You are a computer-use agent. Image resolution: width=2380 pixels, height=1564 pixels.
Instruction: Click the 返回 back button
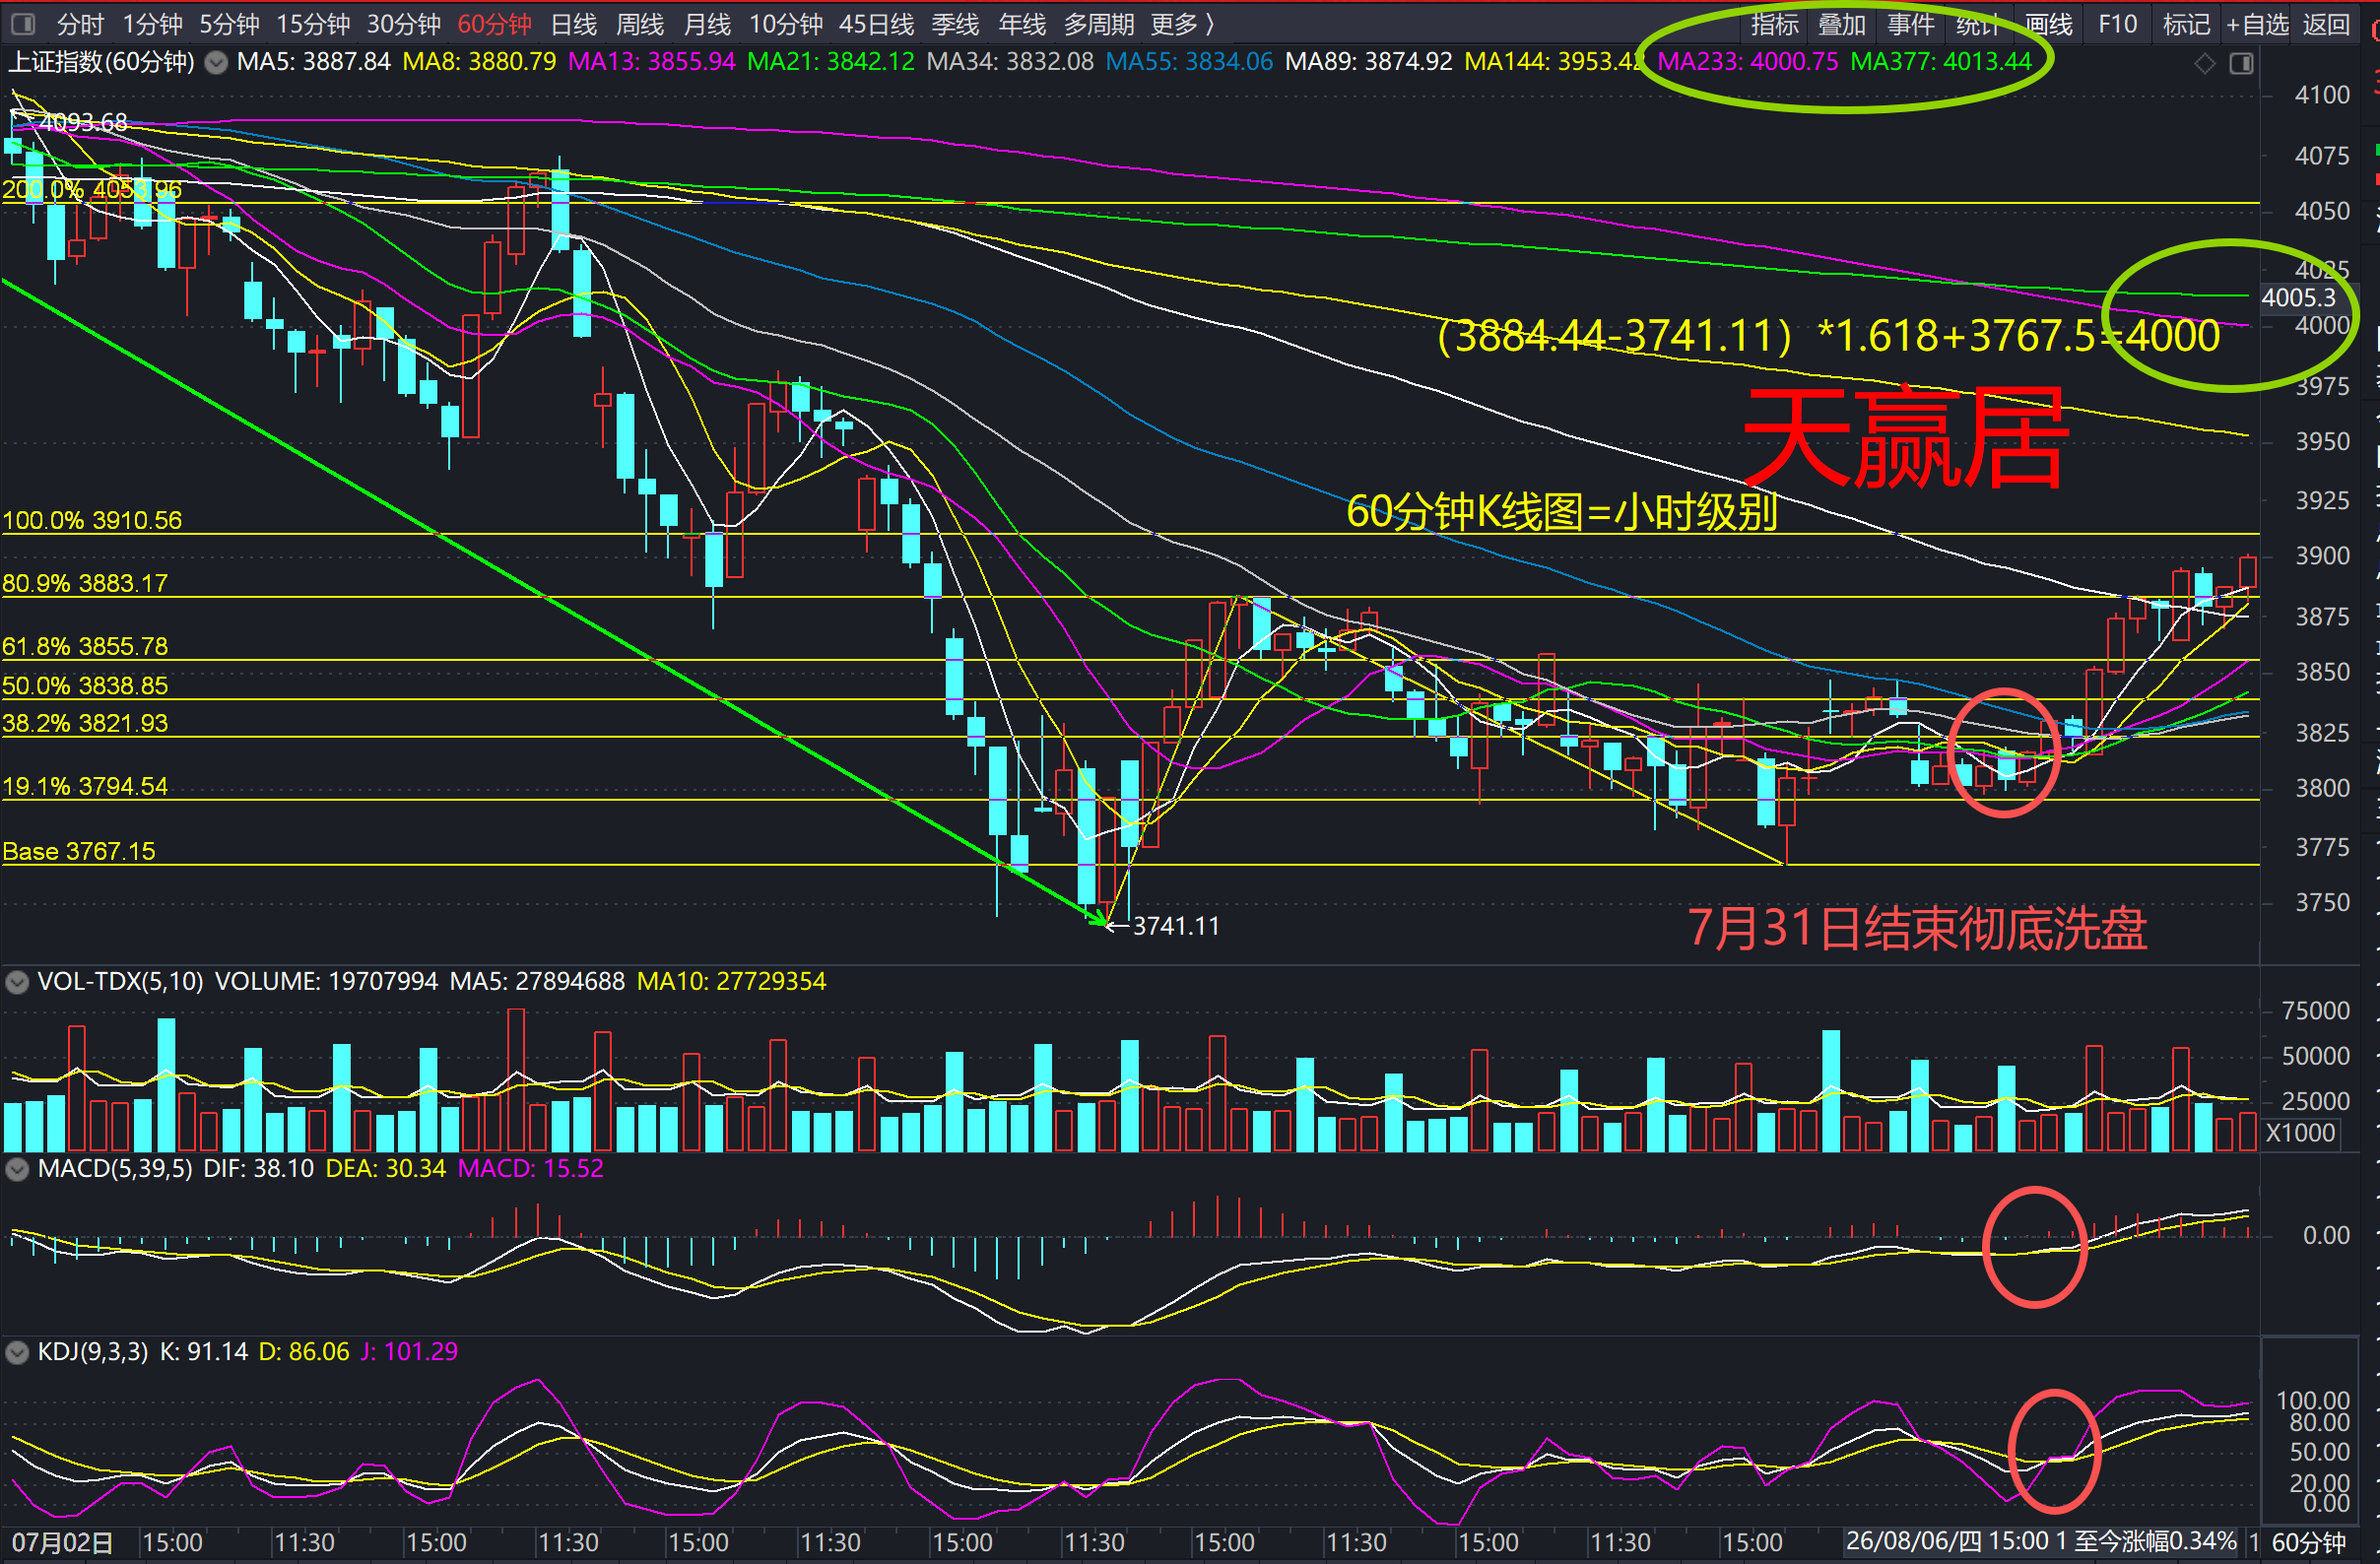pos(2326,24)
